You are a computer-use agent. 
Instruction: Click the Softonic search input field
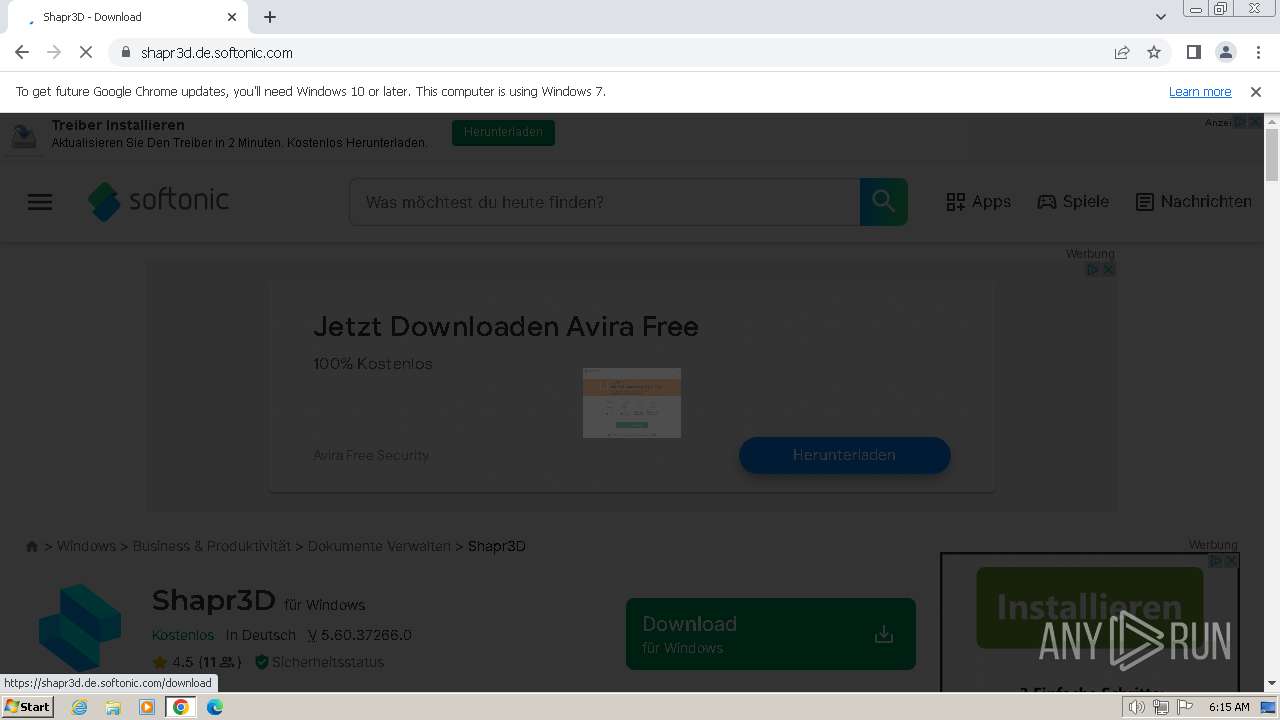coord(605,202)
